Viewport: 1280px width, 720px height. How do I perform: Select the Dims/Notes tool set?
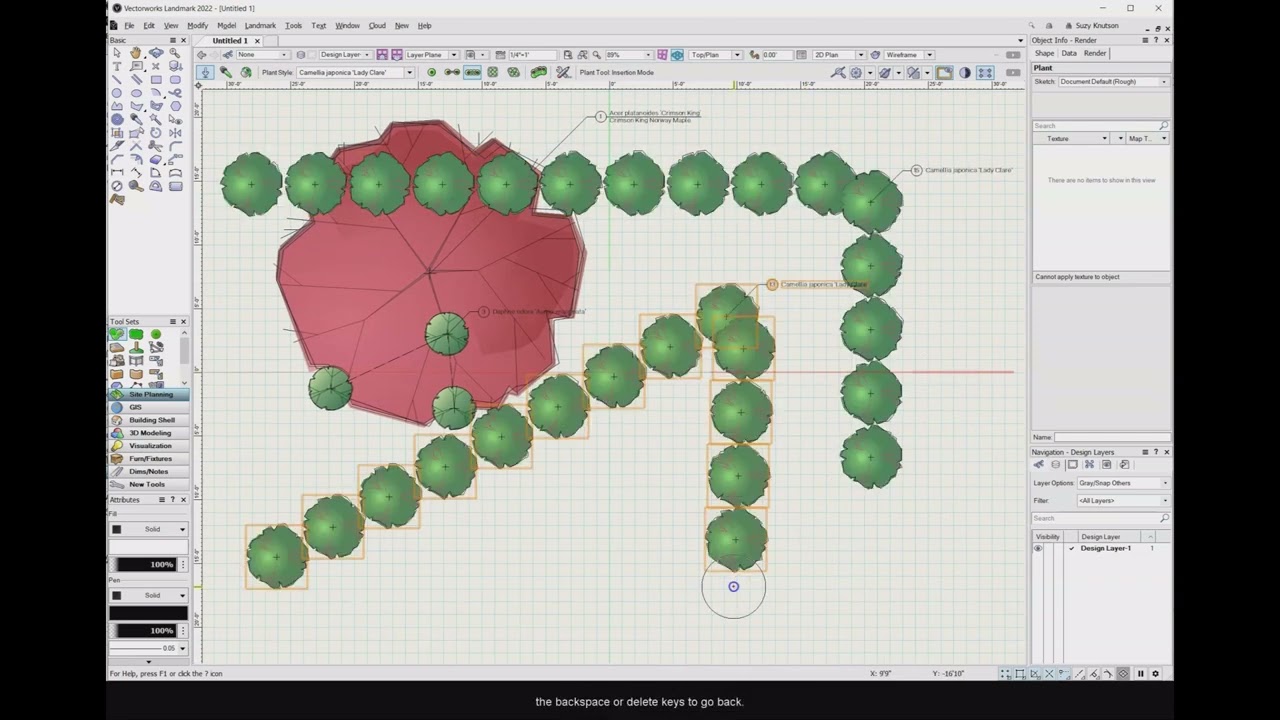tap(148, 471)
